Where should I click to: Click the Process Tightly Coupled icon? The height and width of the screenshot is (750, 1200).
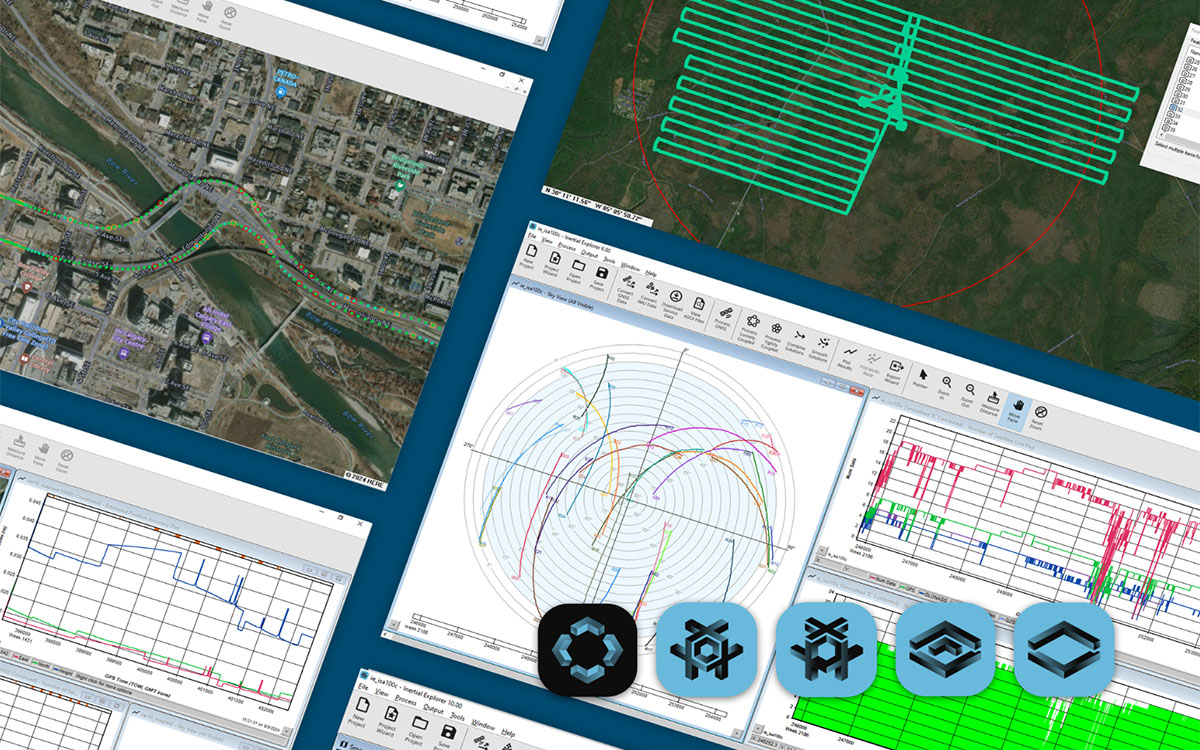click(776, 328)
